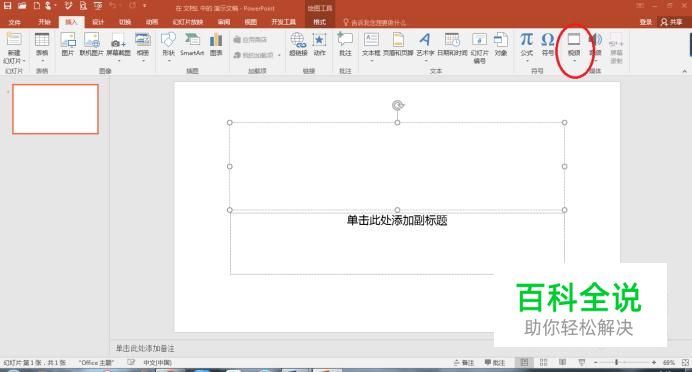Open File tab (文件)
Screen dimensions: 692x372
click(x=14, y=22)
